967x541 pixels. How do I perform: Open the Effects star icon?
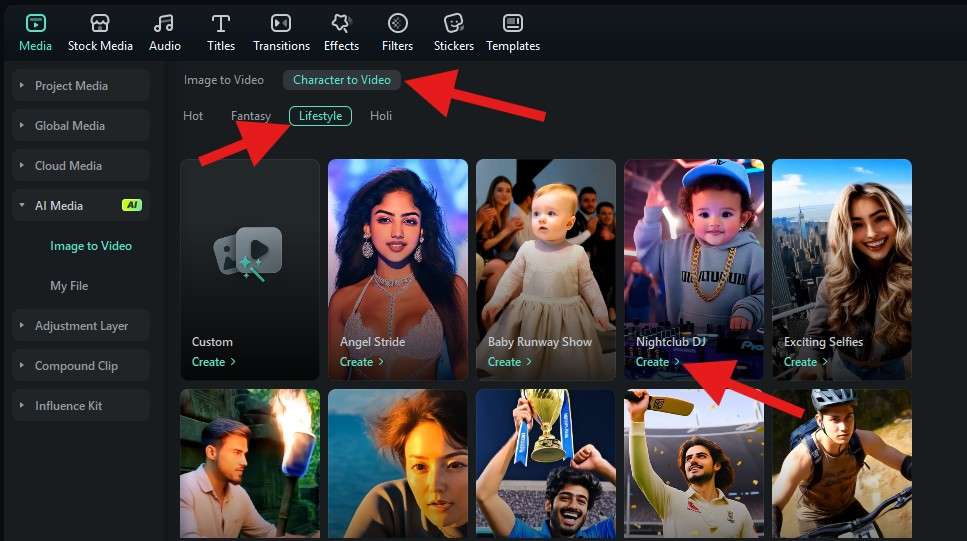pos(341,23)
